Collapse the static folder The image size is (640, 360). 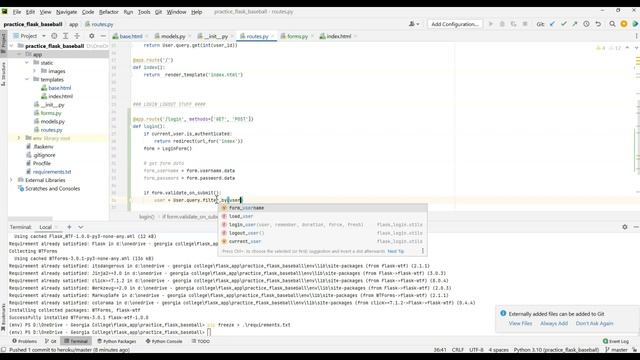pyautogui.click(x=27, y=63)
